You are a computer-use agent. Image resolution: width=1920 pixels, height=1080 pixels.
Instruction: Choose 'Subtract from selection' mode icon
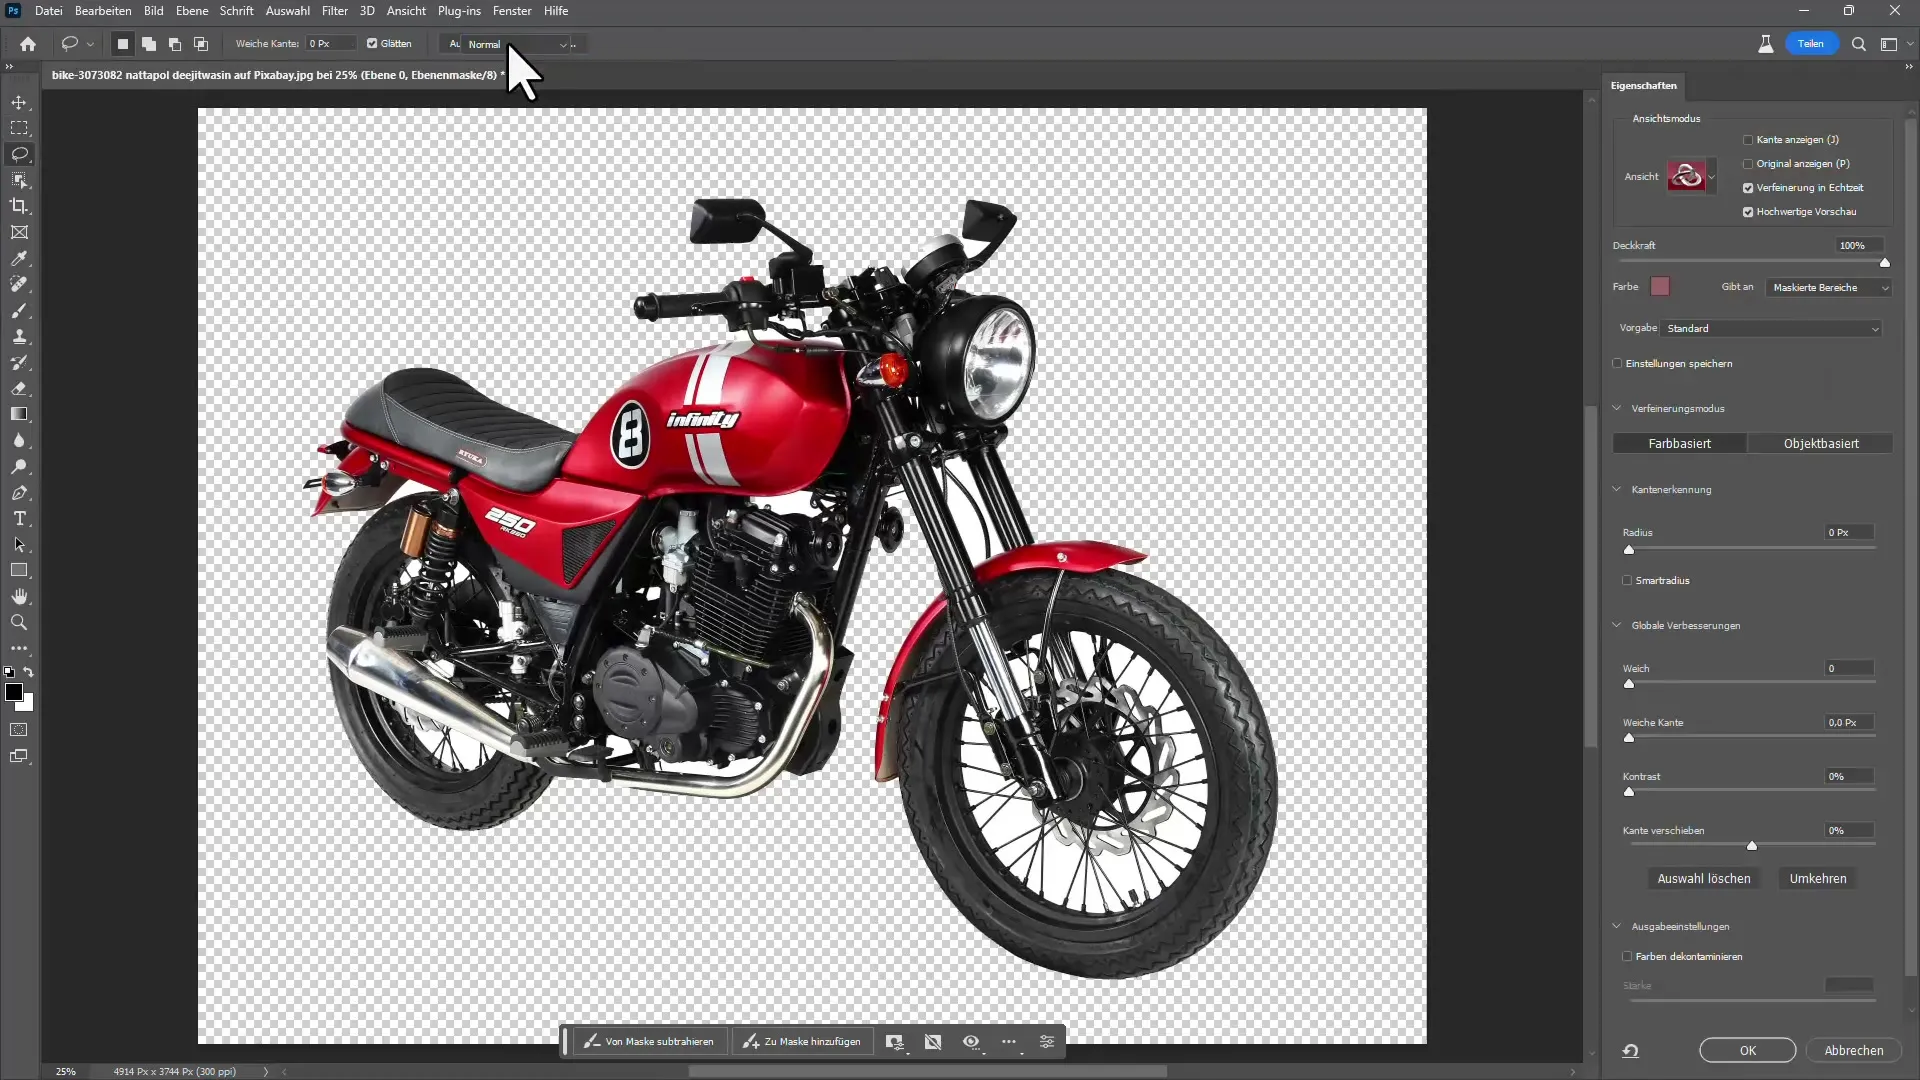(x=175, y=44)
